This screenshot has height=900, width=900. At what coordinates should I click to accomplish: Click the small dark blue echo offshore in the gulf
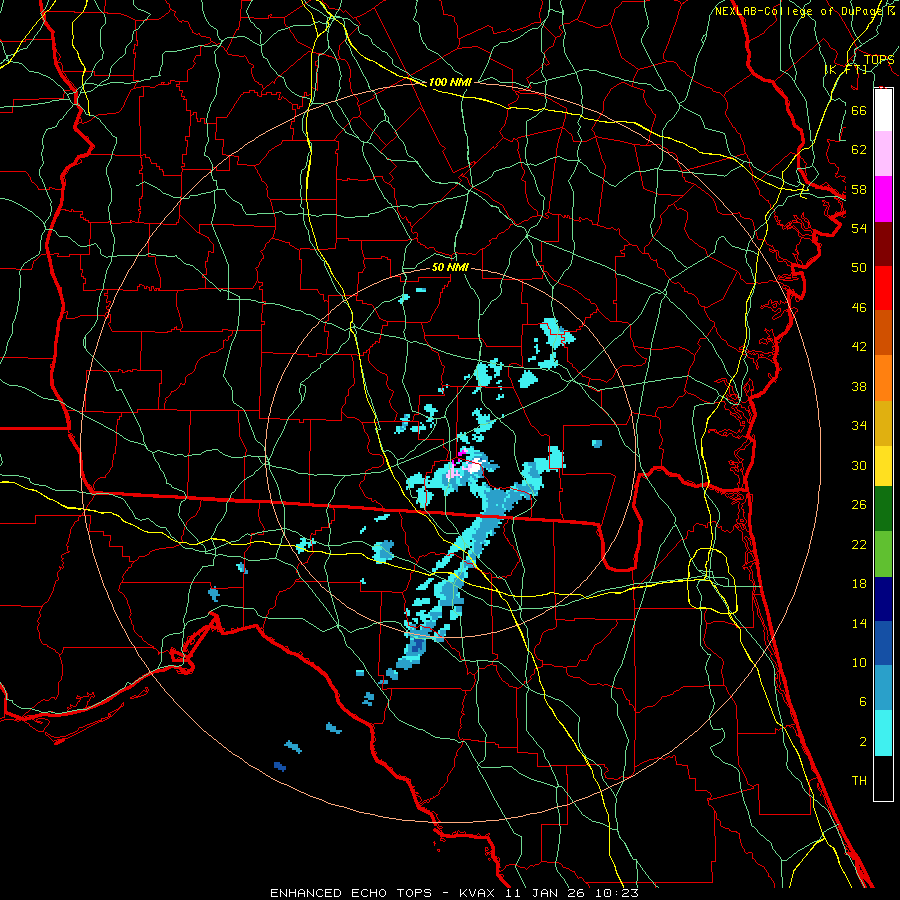280,766
